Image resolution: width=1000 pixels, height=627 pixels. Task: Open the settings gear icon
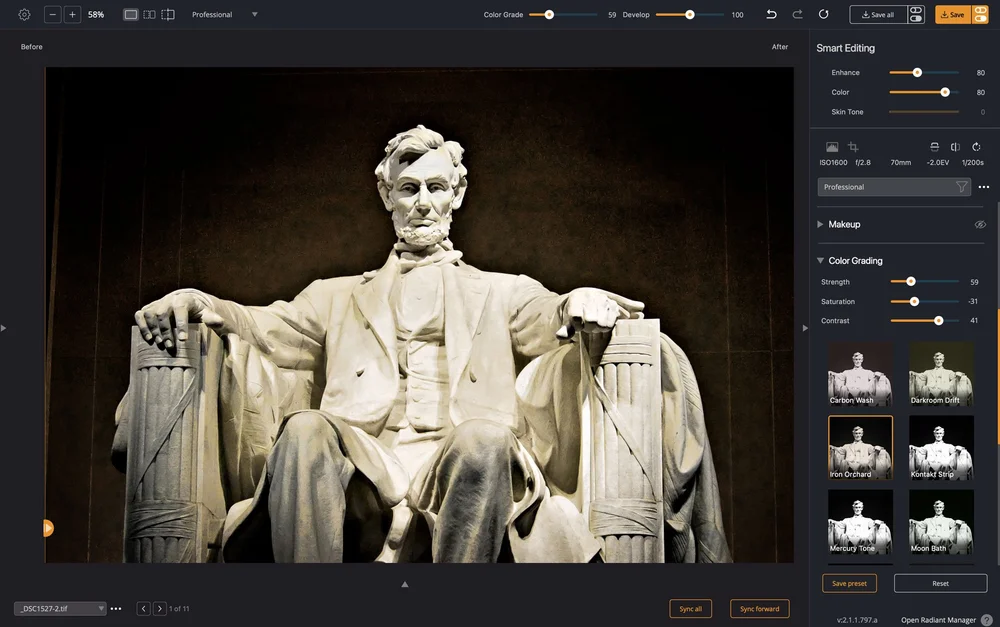(24, 14)
